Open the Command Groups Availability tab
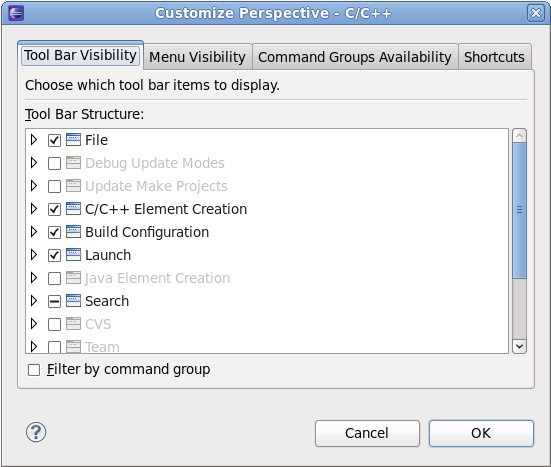 tap(355, 57)
